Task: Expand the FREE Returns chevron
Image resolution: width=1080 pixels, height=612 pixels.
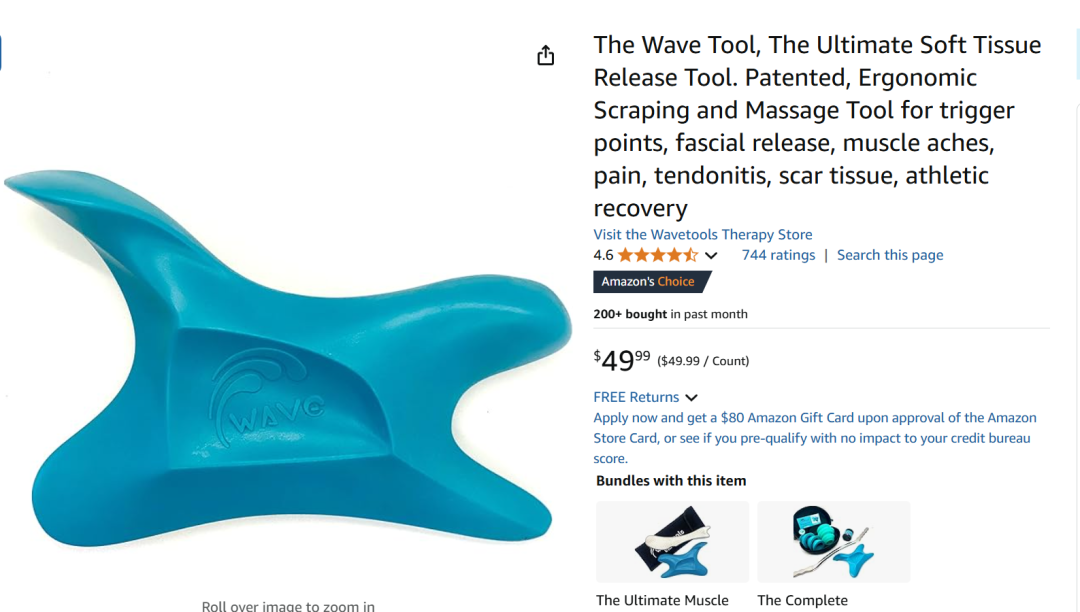Action: (692, 398)
